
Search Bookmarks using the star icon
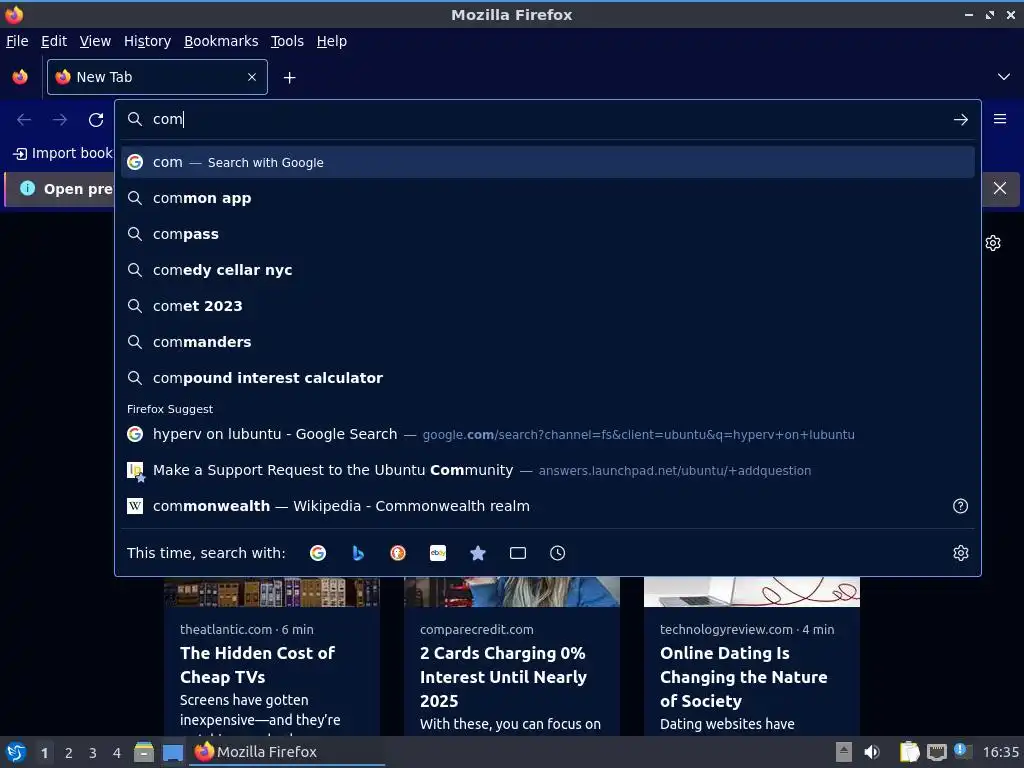click(x=478, y=553)
